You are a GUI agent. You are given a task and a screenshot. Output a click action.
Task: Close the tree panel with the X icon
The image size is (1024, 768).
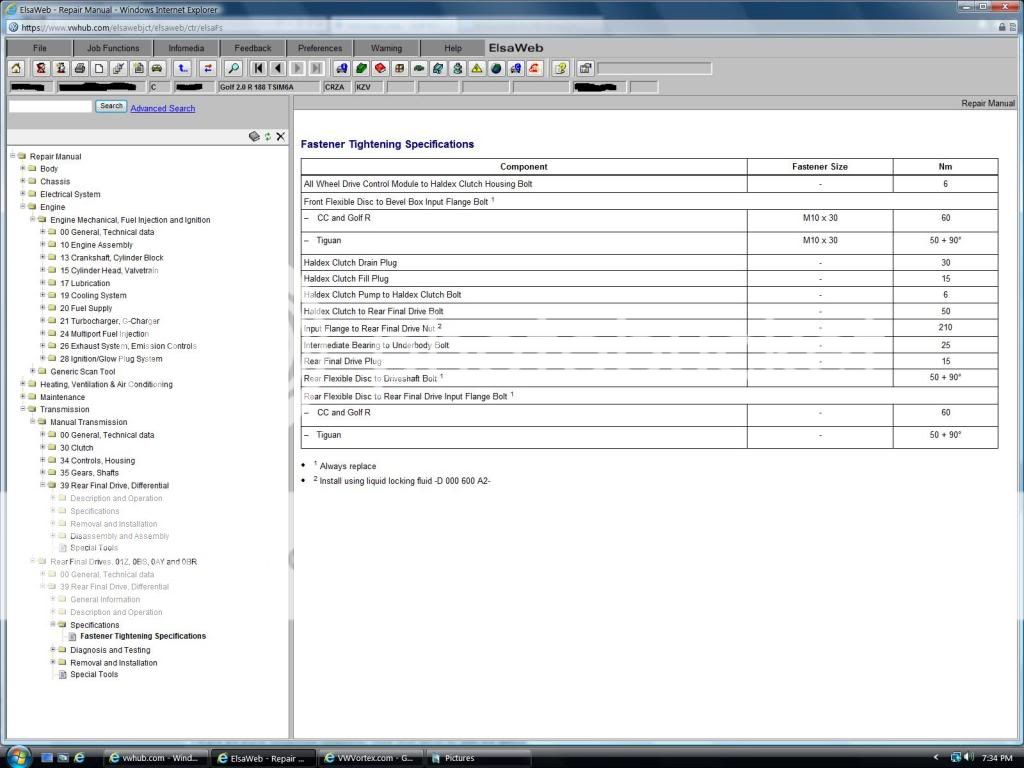coord(281,136)
